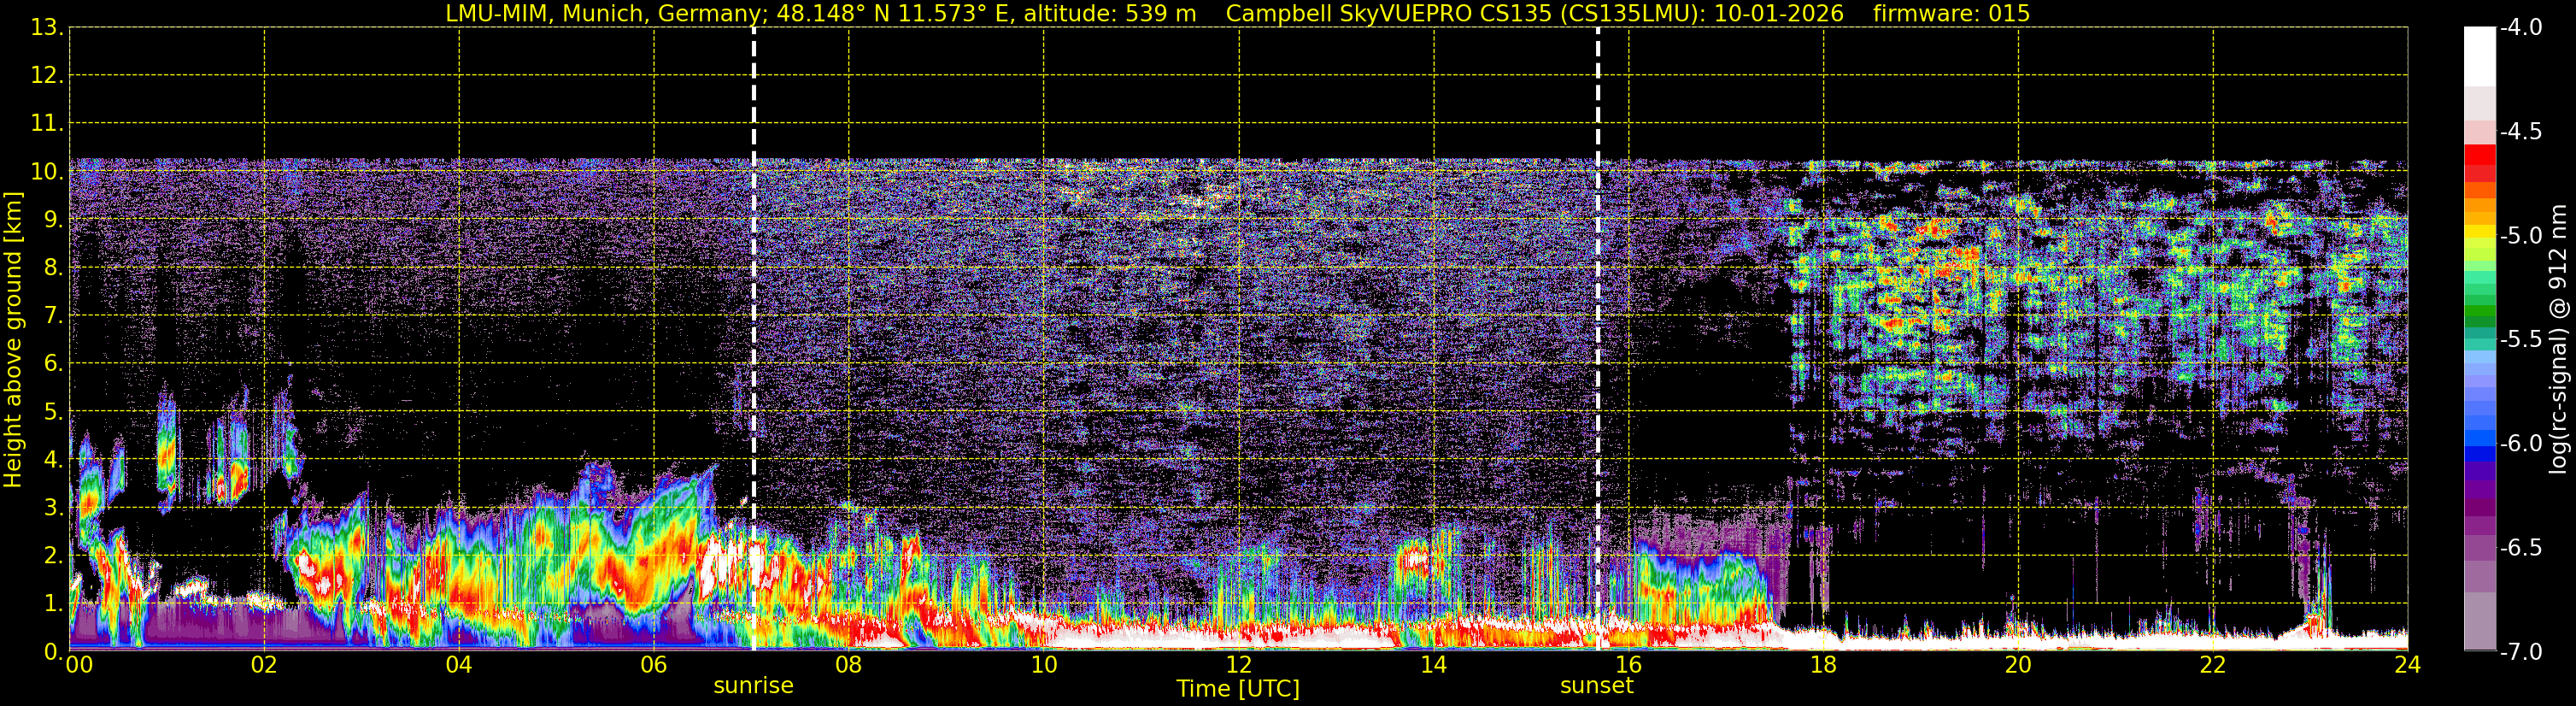Click the time axis tick label 12
The width and height of the screenshot is (2576, 706).
point(1239,665)
